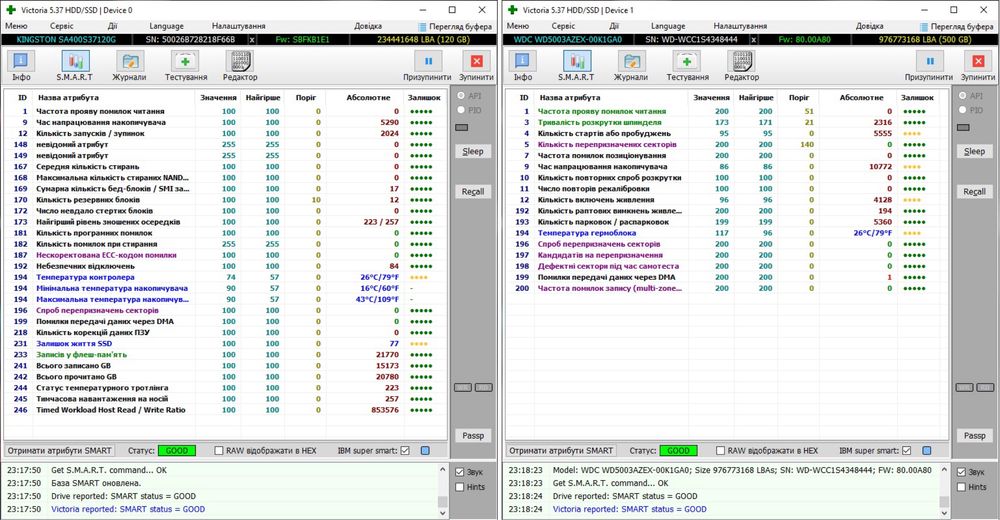1000x520 pixels.
Task: Click Отримати атрибути SMART in Device 0
Action: pos(59,450)
